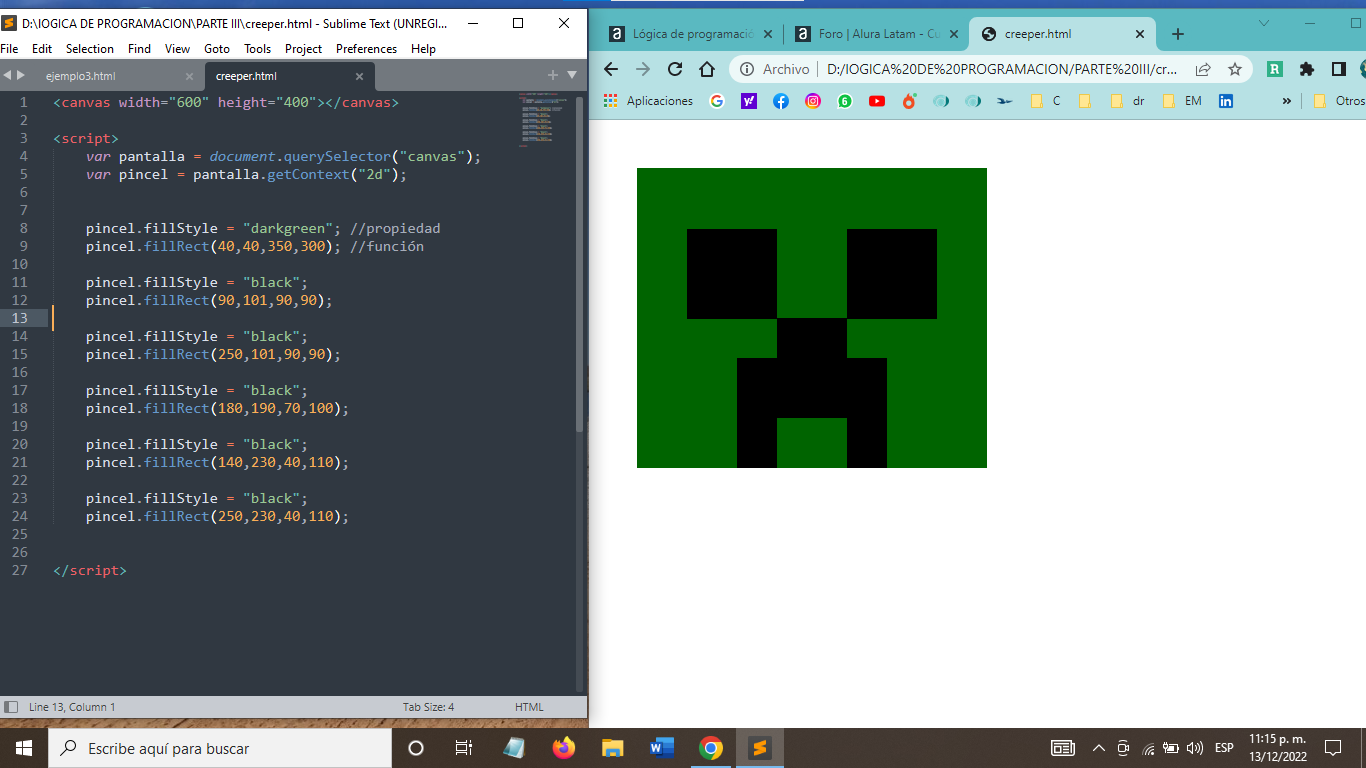This screenshot has width=1366, height=768.
Task: Open Aplicaciones apps shortcut
Action: pos(649,101)
